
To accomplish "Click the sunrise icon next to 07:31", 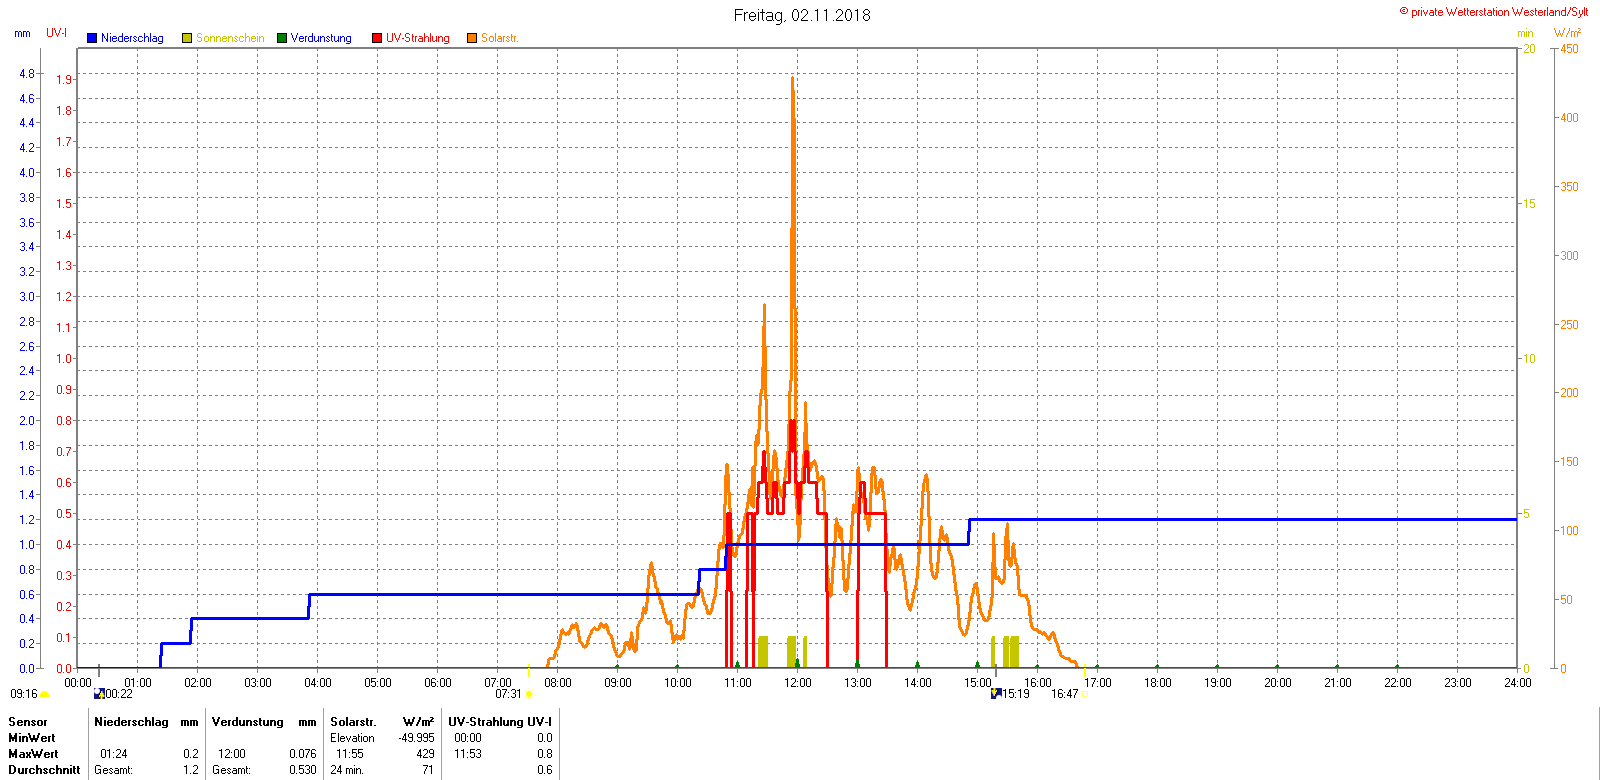I will click(529, 694).
